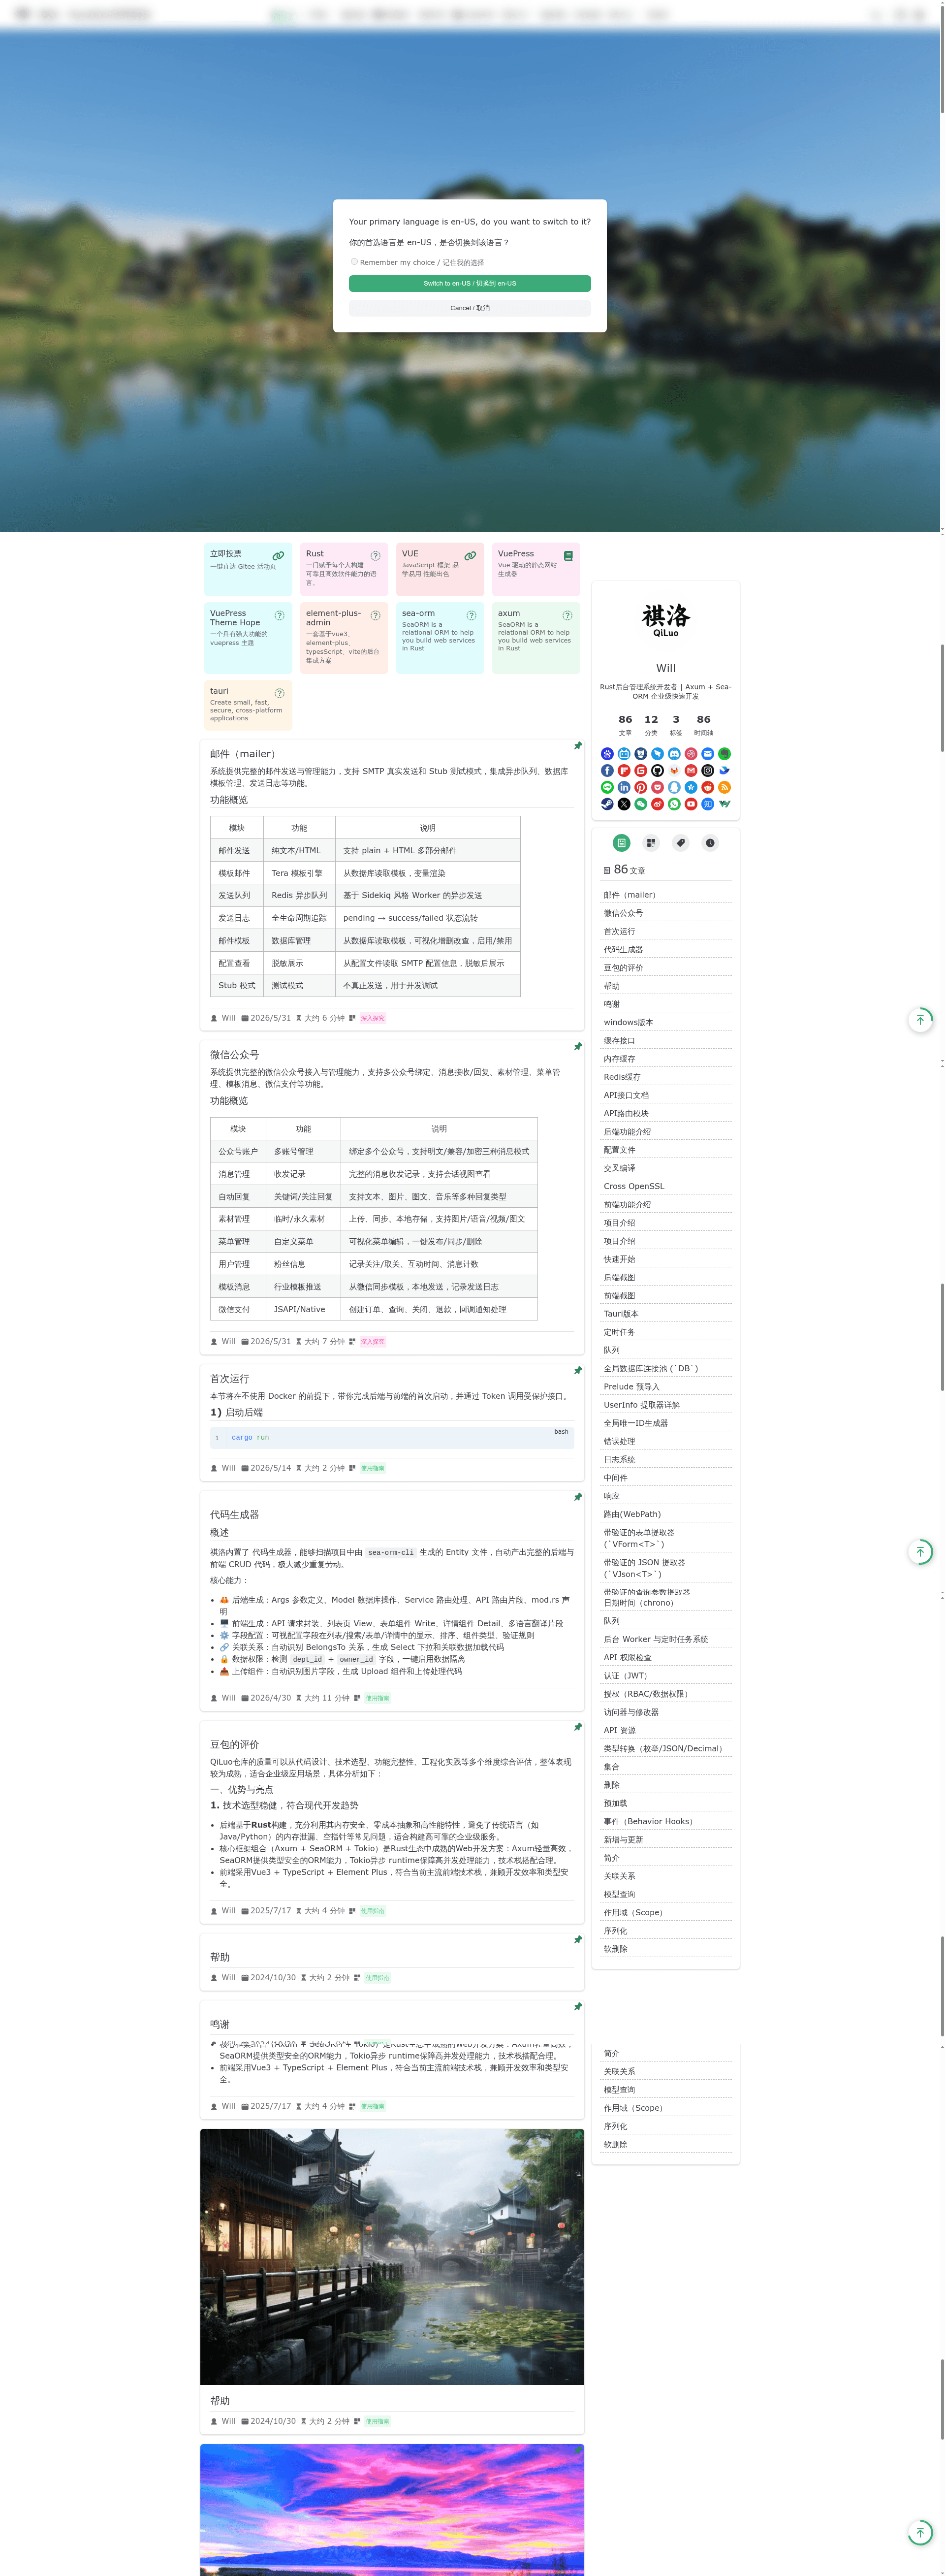Open the Bitbucket social icon
The image size is (945, 2576).
pyautogui.click(x=641, y=754)
